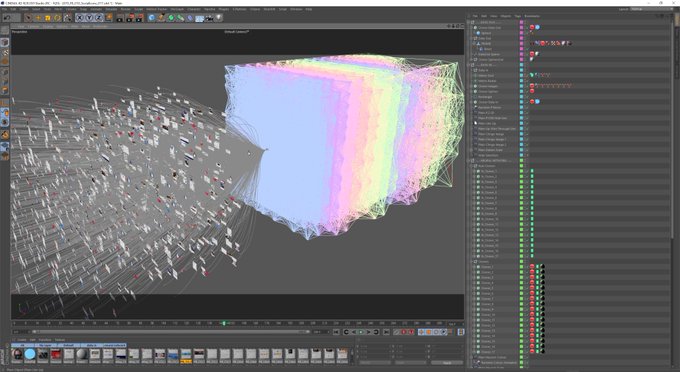Select the yellow Scale tool icon

[48, 18]
